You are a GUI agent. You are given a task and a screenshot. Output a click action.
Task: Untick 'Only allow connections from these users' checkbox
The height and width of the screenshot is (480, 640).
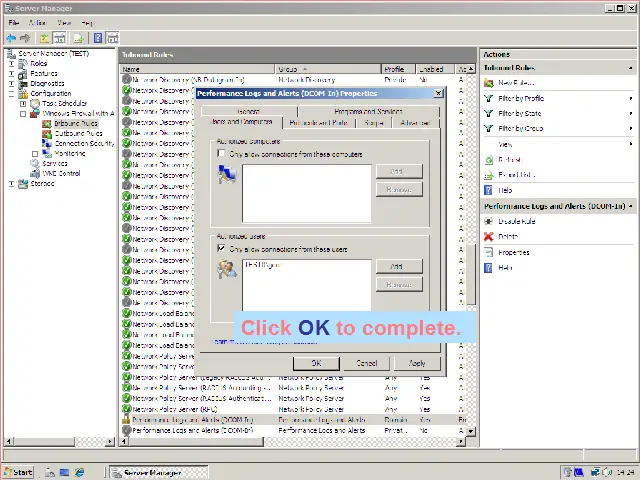(x=221, y=248)
